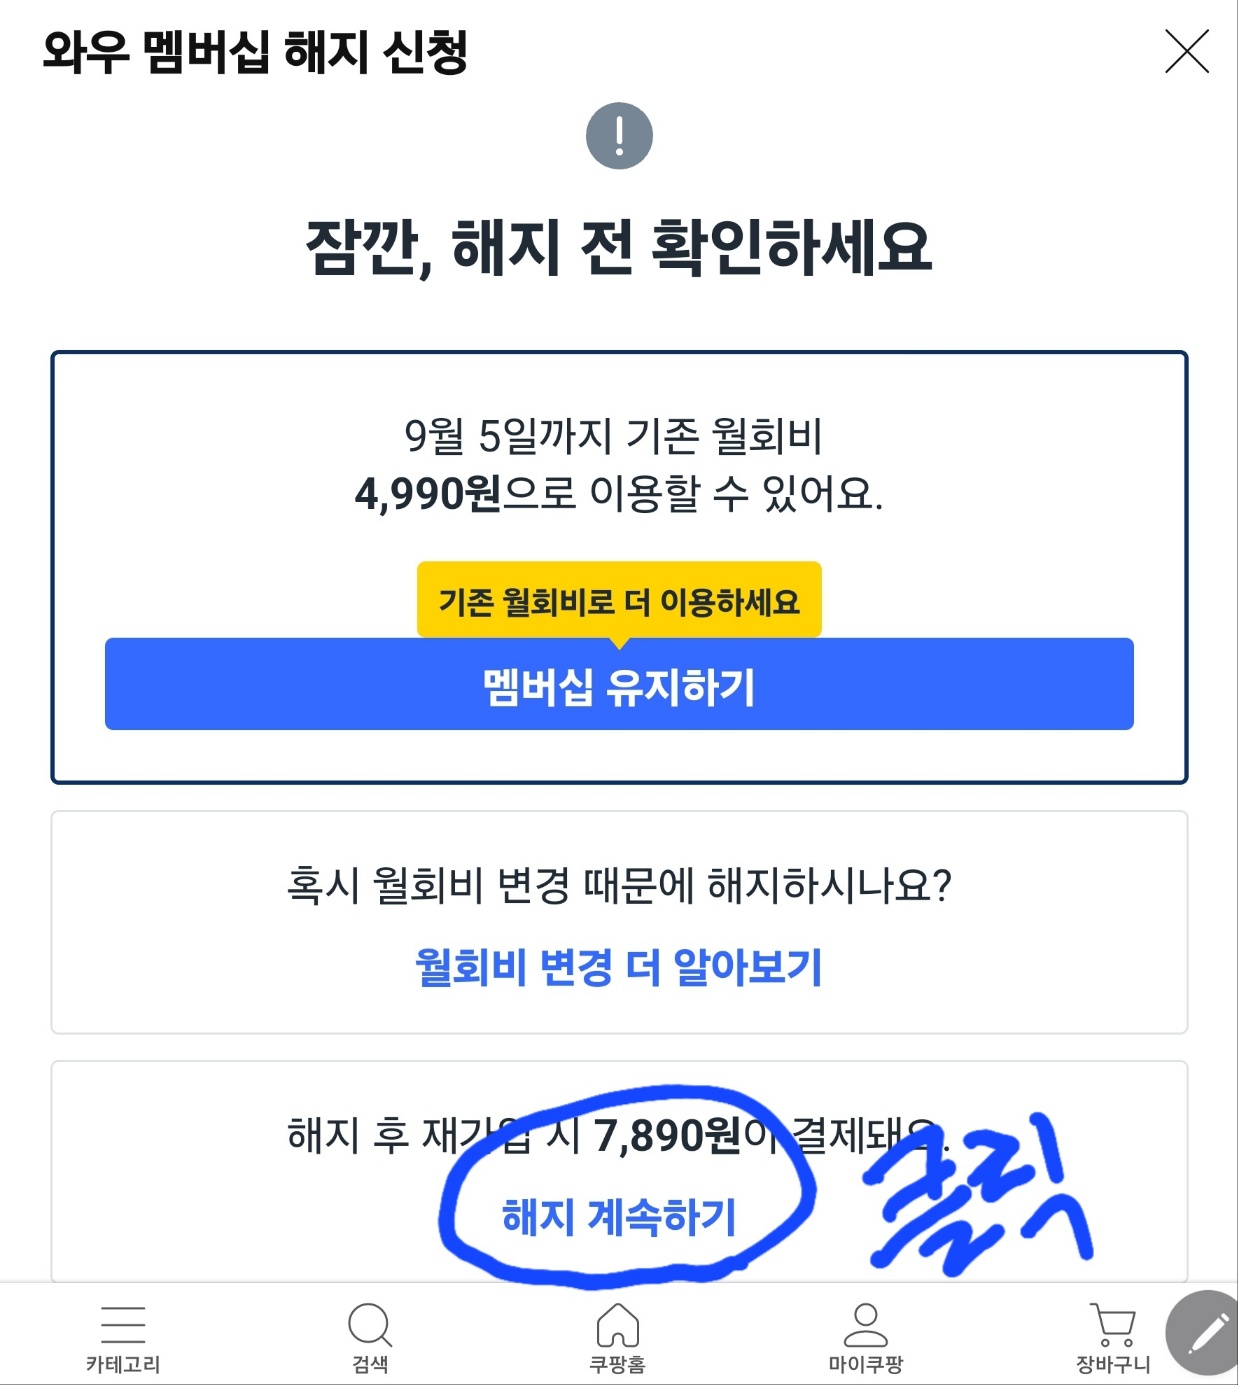The image size is (1238, 1385).
Task: Click the yellow 기존 월회비로 더 이용하세요 tooltip
Action: tap(619, 600)
